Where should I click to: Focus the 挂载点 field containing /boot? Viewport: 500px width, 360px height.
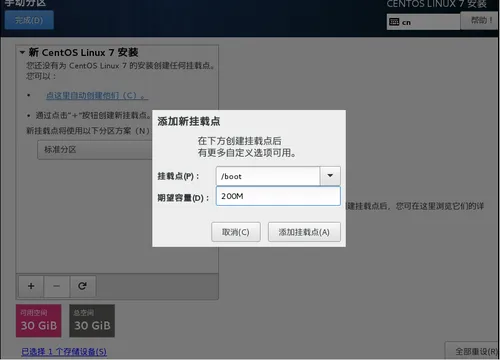pyautogui.click(x=268, y=176)
